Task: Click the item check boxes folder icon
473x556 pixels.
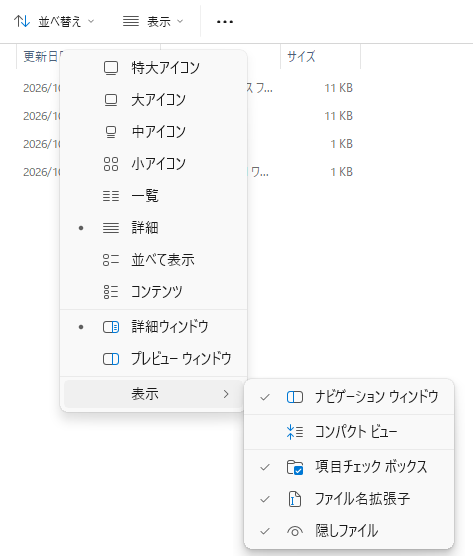Action: coord(295,467)
